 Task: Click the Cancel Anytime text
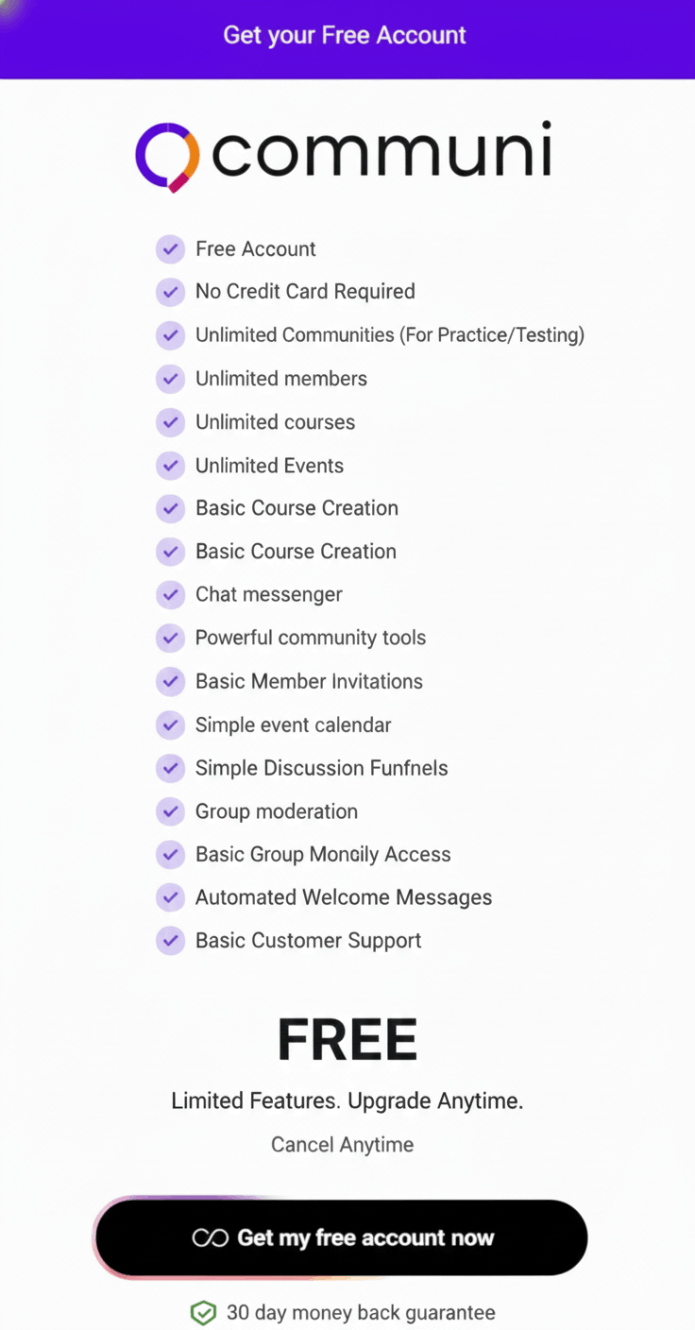point(342,1145)
